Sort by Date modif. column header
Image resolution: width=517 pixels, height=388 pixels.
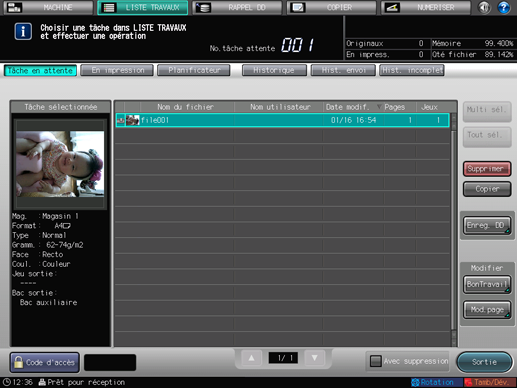pyautogui.click(x=353, y=107)
